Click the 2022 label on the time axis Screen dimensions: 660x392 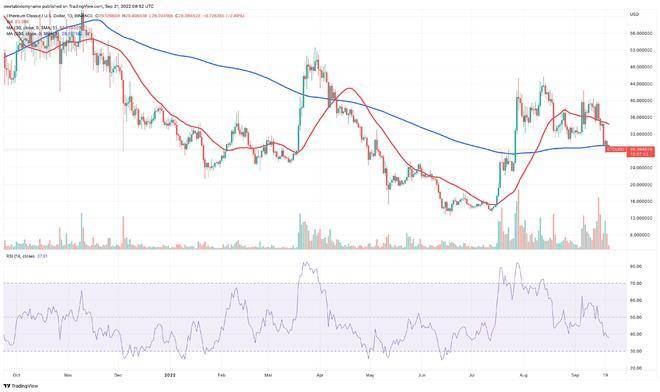click(x=169, y=374)
